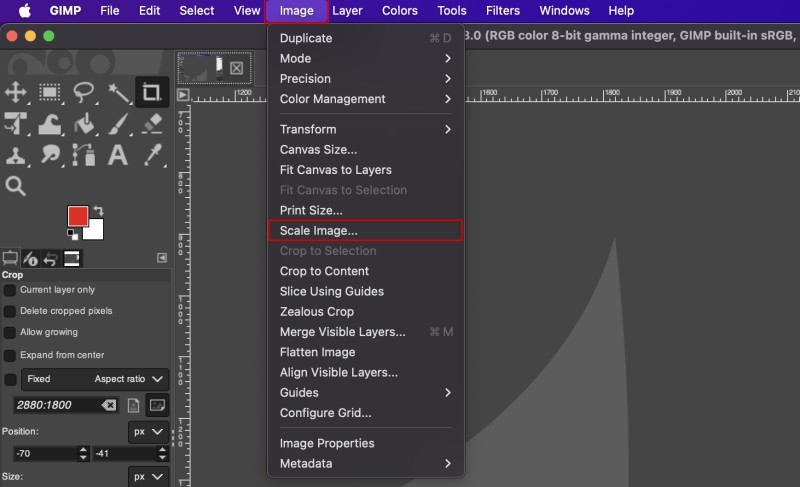Viewport: 800px width, 487px height.
Task: Expand the Guides submenu
Action: [365, 393]
